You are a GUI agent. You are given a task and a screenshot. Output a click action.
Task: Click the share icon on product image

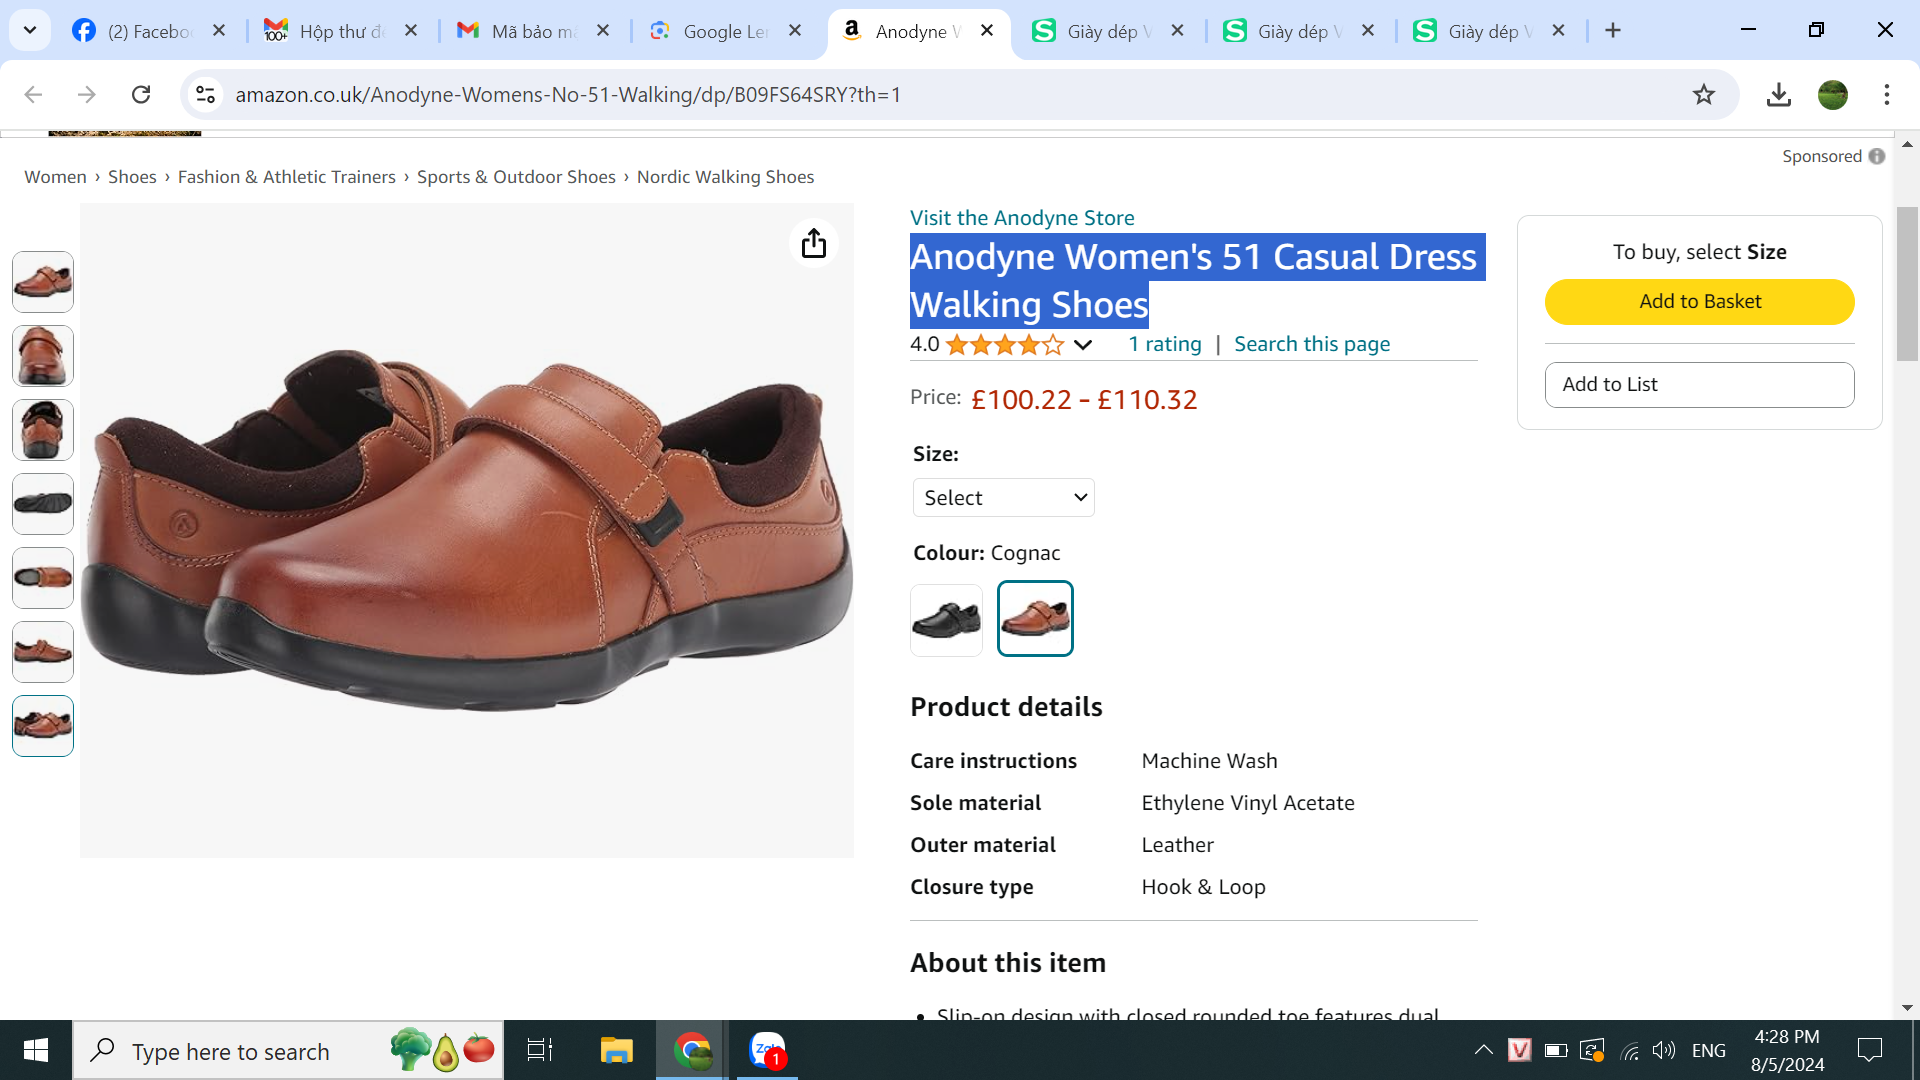point(813,243)
